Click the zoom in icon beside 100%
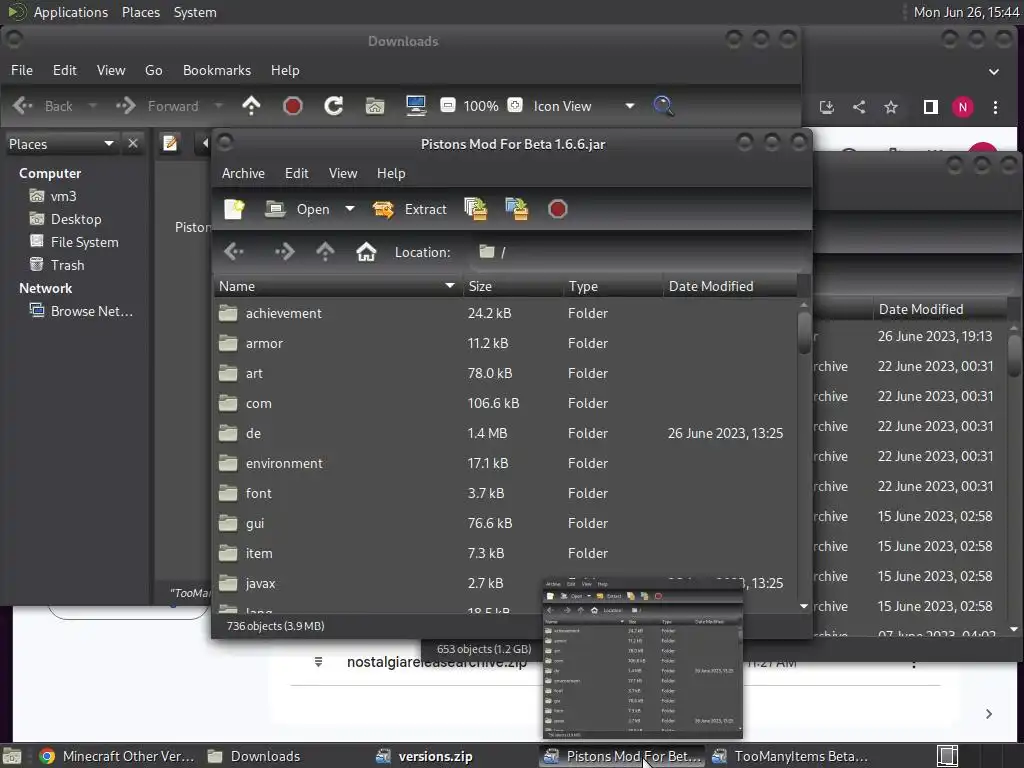Image resolution: width=1024 pixels, height=768 pixels. point(515,105)
